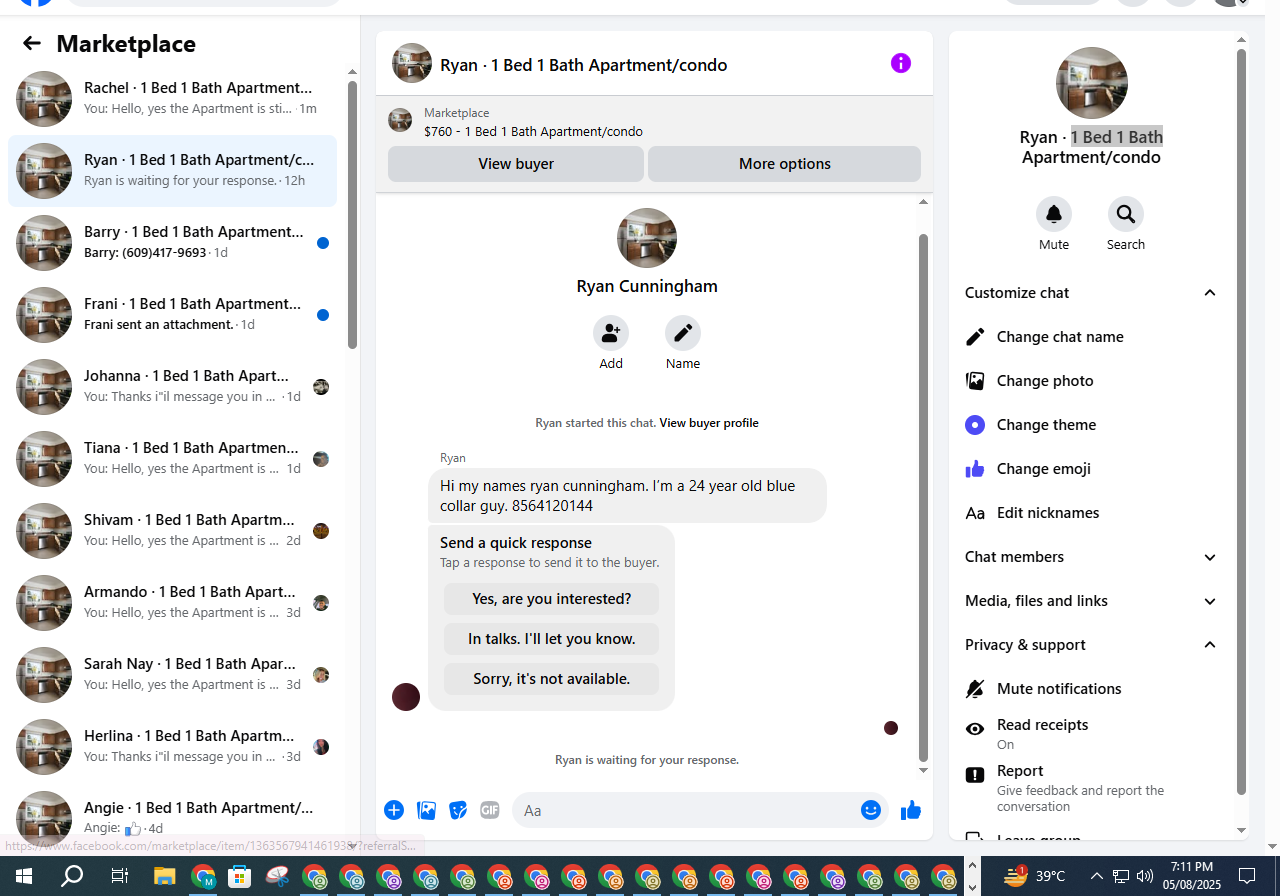Viewport: 1280px width, 896px height.
Task: Open Armando's conversation
Action: pos(172,603)
